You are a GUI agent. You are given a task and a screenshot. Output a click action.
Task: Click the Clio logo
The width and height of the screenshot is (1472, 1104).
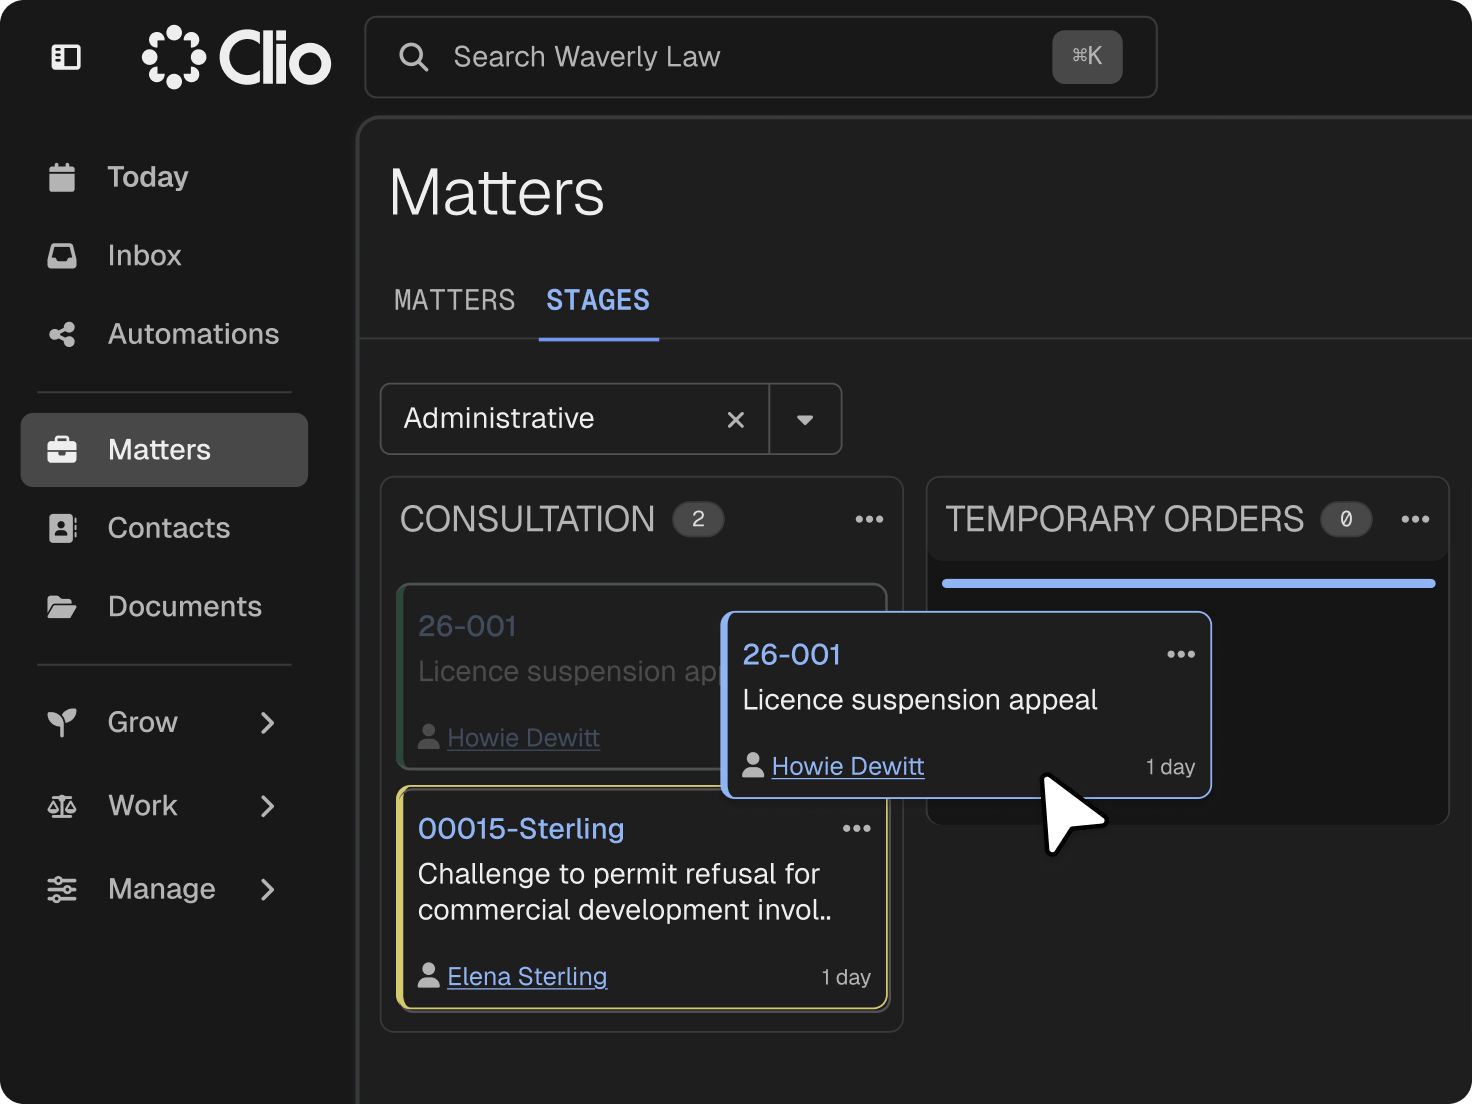[x=236, y=57]
